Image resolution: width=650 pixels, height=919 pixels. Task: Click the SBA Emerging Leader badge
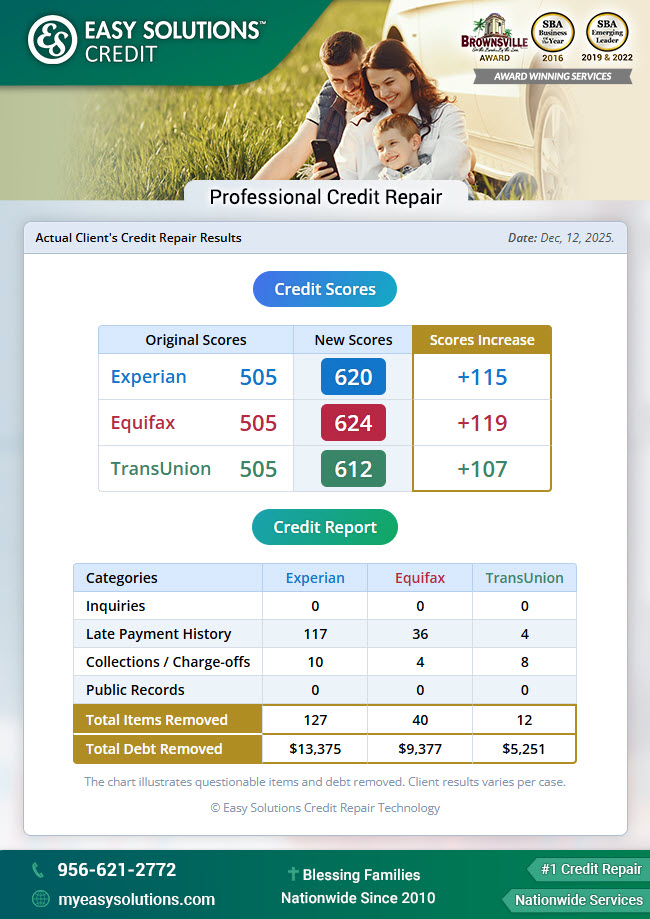(607, 38)
